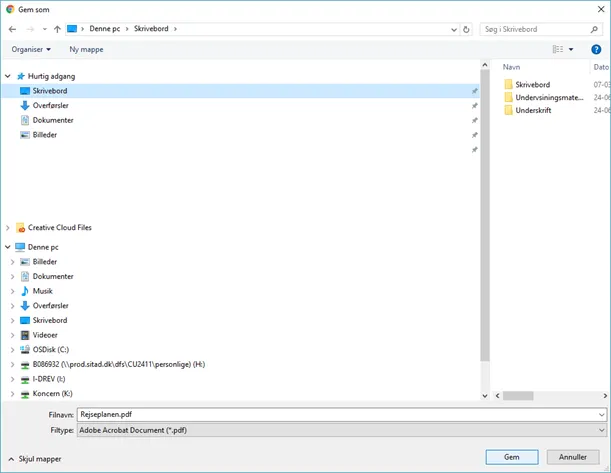
Task: Open the Underskrift folder
Action: 532,110
